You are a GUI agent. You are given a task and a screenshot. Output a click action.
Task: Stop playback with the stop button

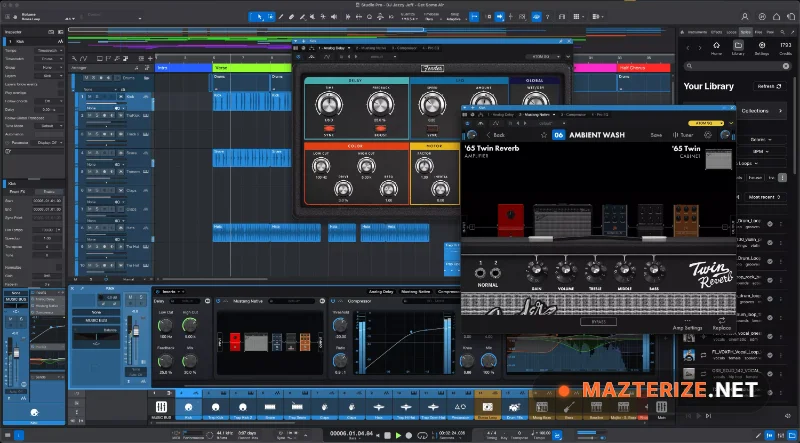tap(387, 436)
